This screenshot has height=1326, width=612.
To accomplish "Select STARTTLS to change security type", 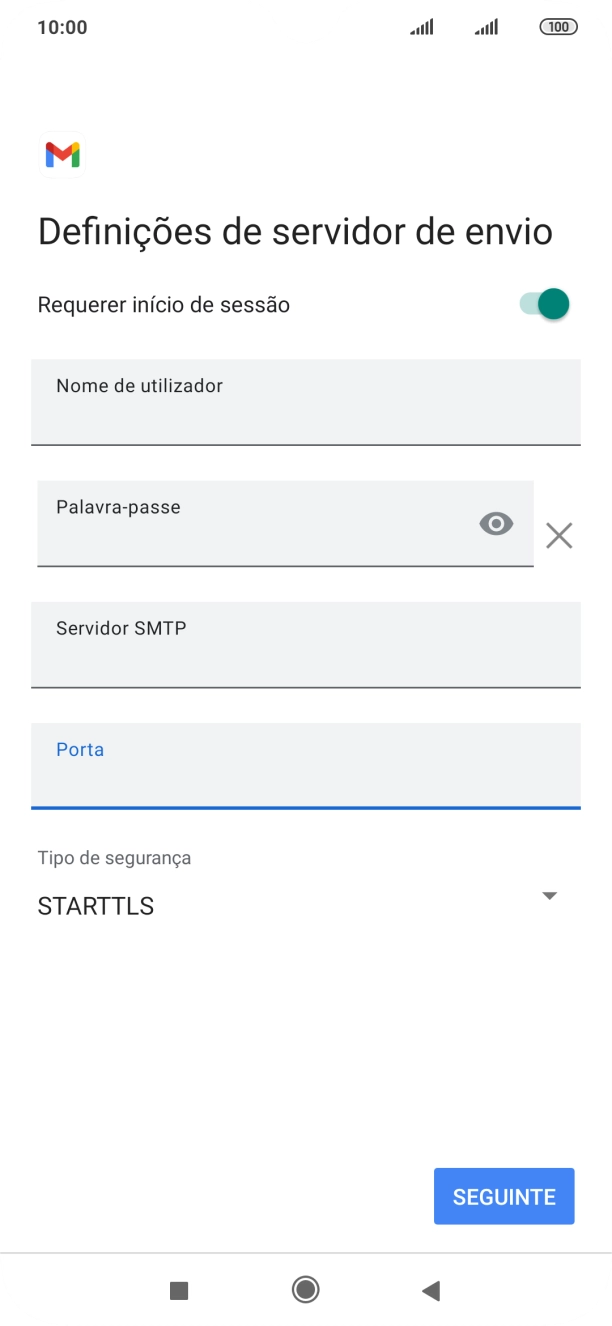I will [x=95, y=906].
